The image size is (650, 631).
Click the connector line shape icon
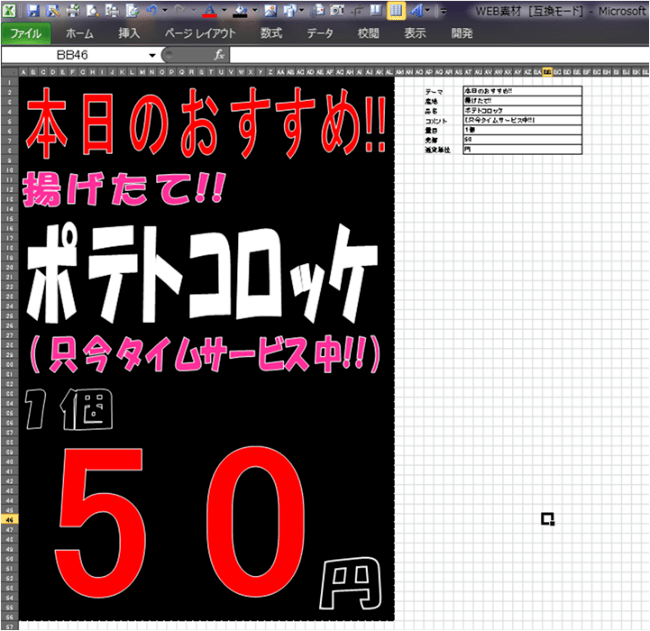coord(357,10)
